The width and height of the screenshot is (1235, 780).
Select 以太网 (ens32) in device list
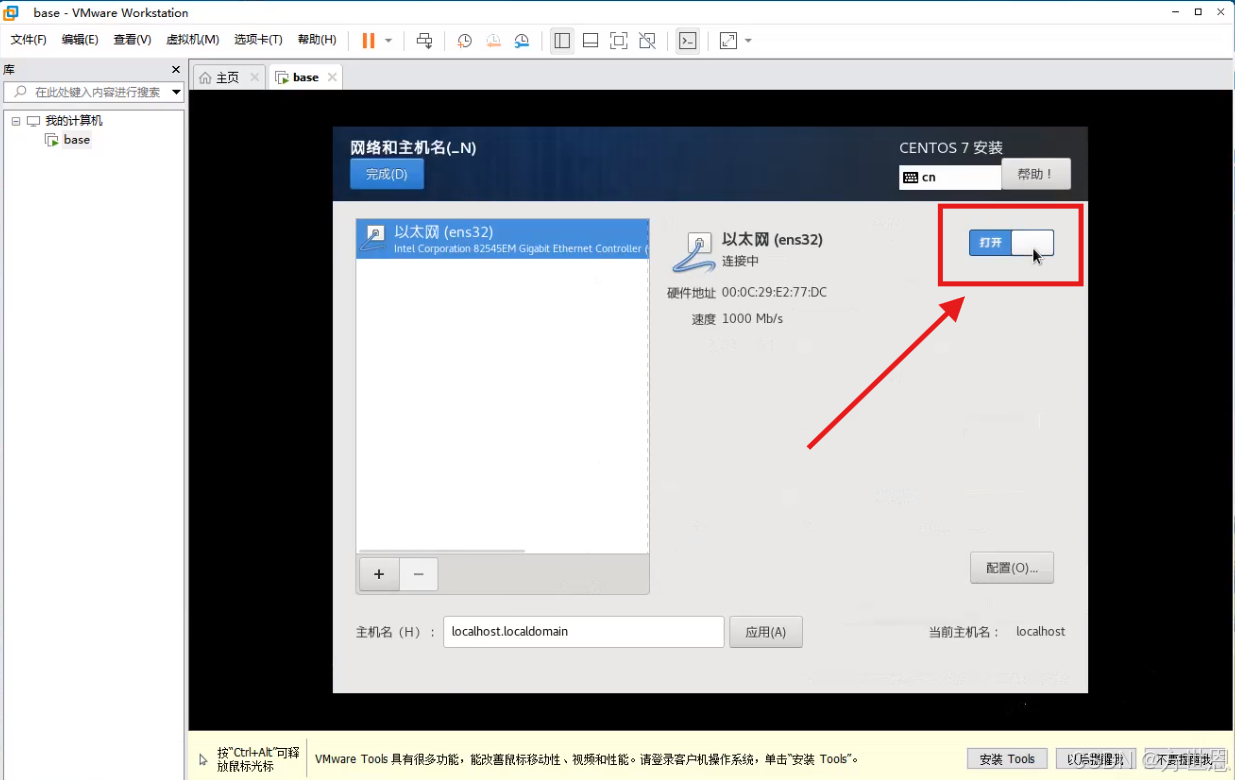pyautogui.click(x=502, y=239)
